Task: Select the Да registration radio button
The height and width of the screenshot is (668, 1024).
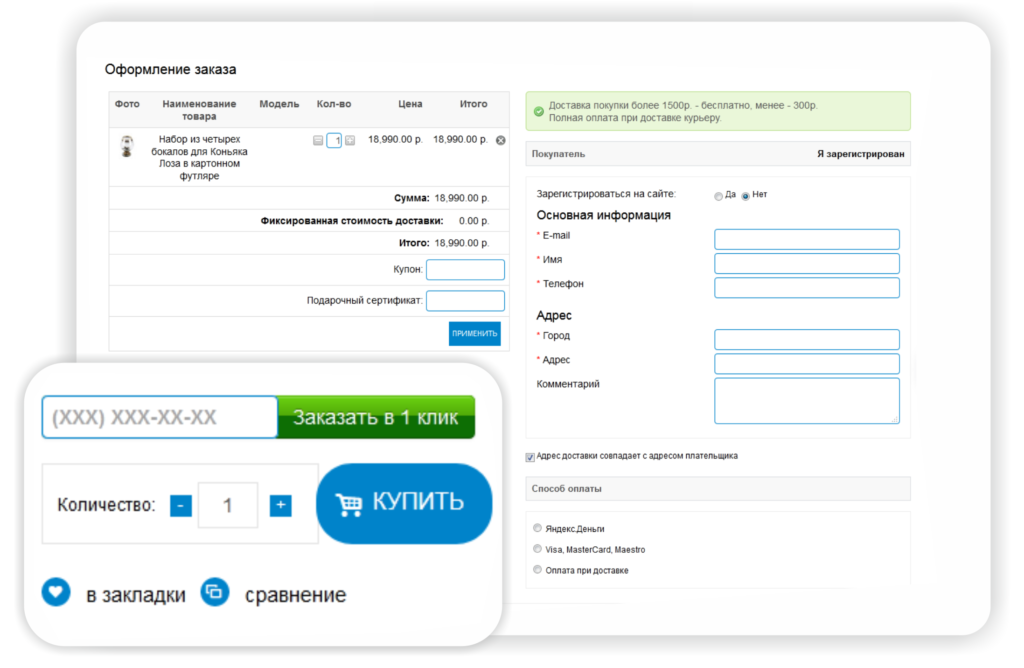Action: coord(718,196)
